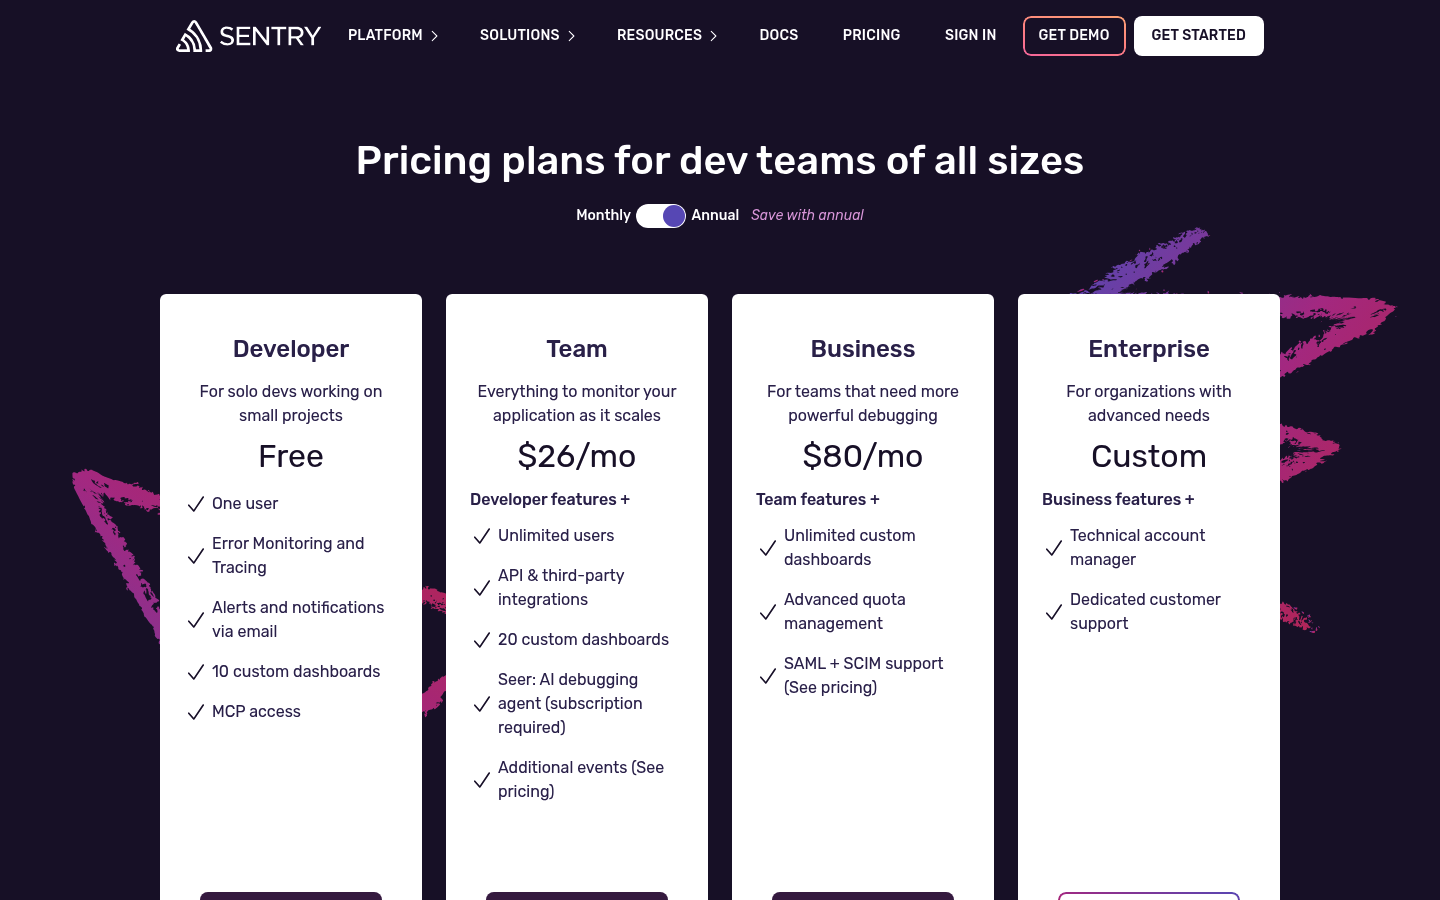The image size is (1440, 900).
Task: Click the $80/mo Business price
Action: click(x=863, y=456)
